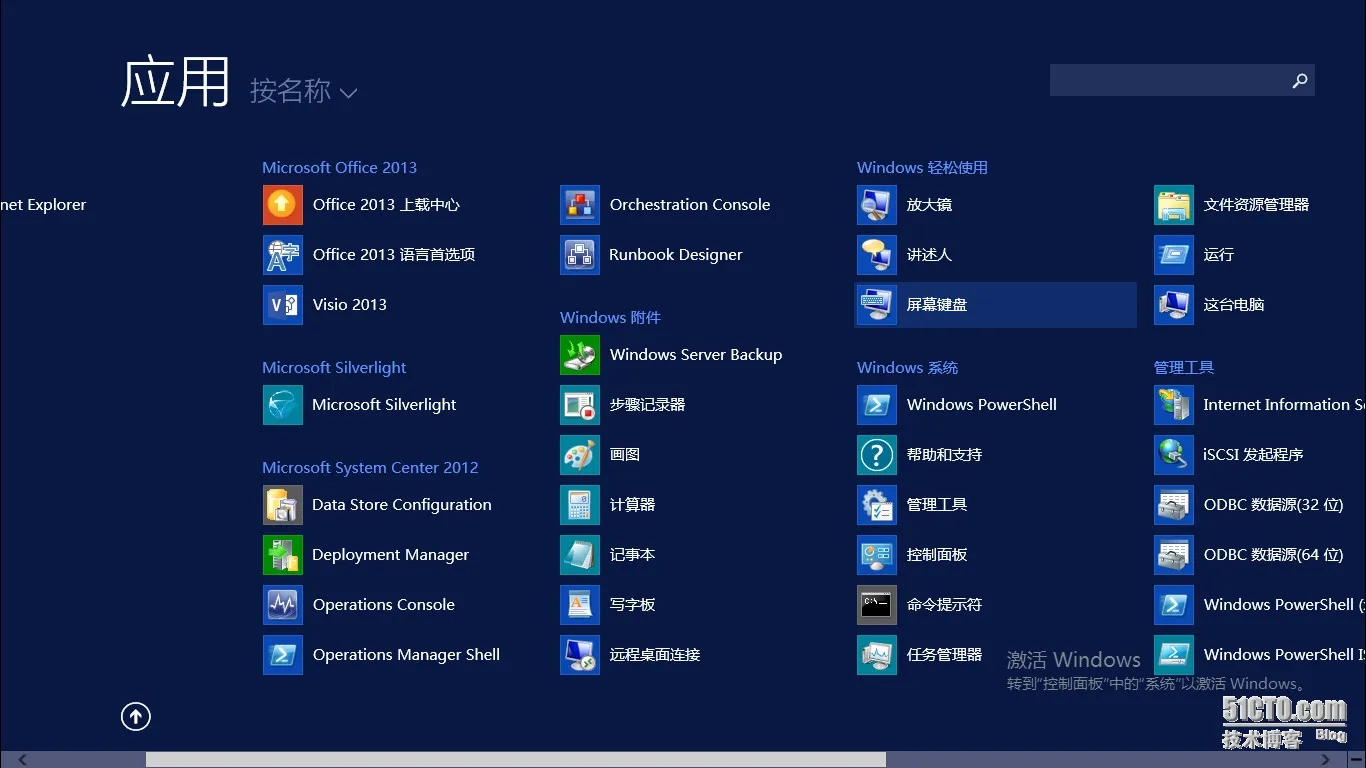Open 讲述人 narrator icon
Screen dimensions: 1366x768
click(877, 255)
